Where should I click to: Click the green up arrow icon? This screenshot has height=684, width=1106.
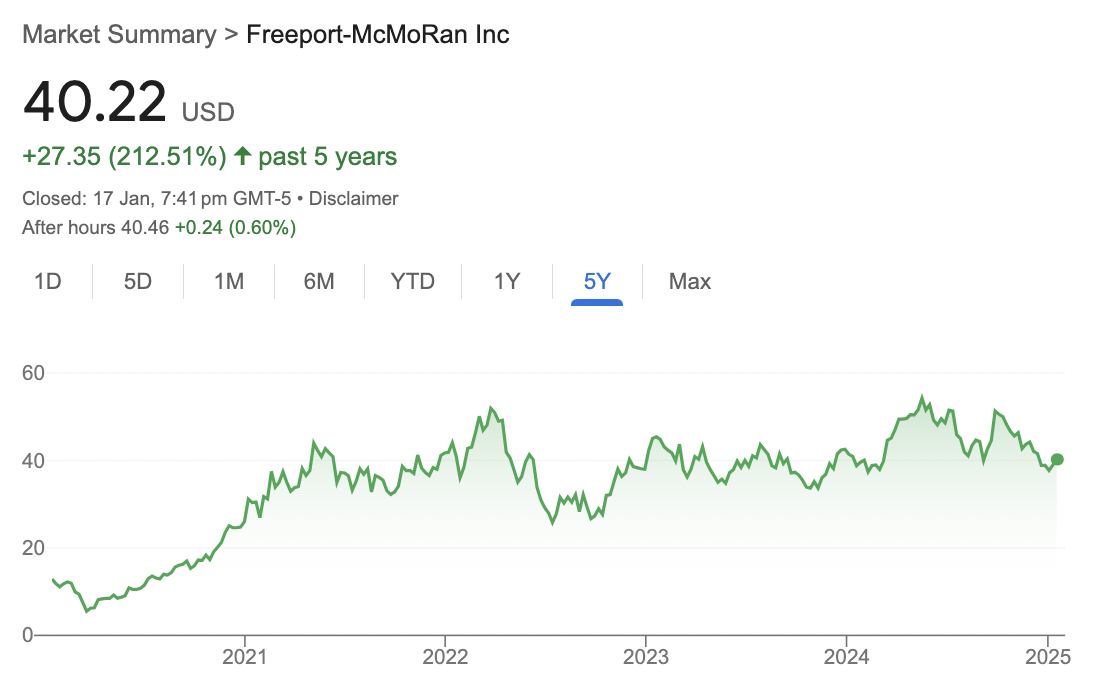tap(242, 157)
